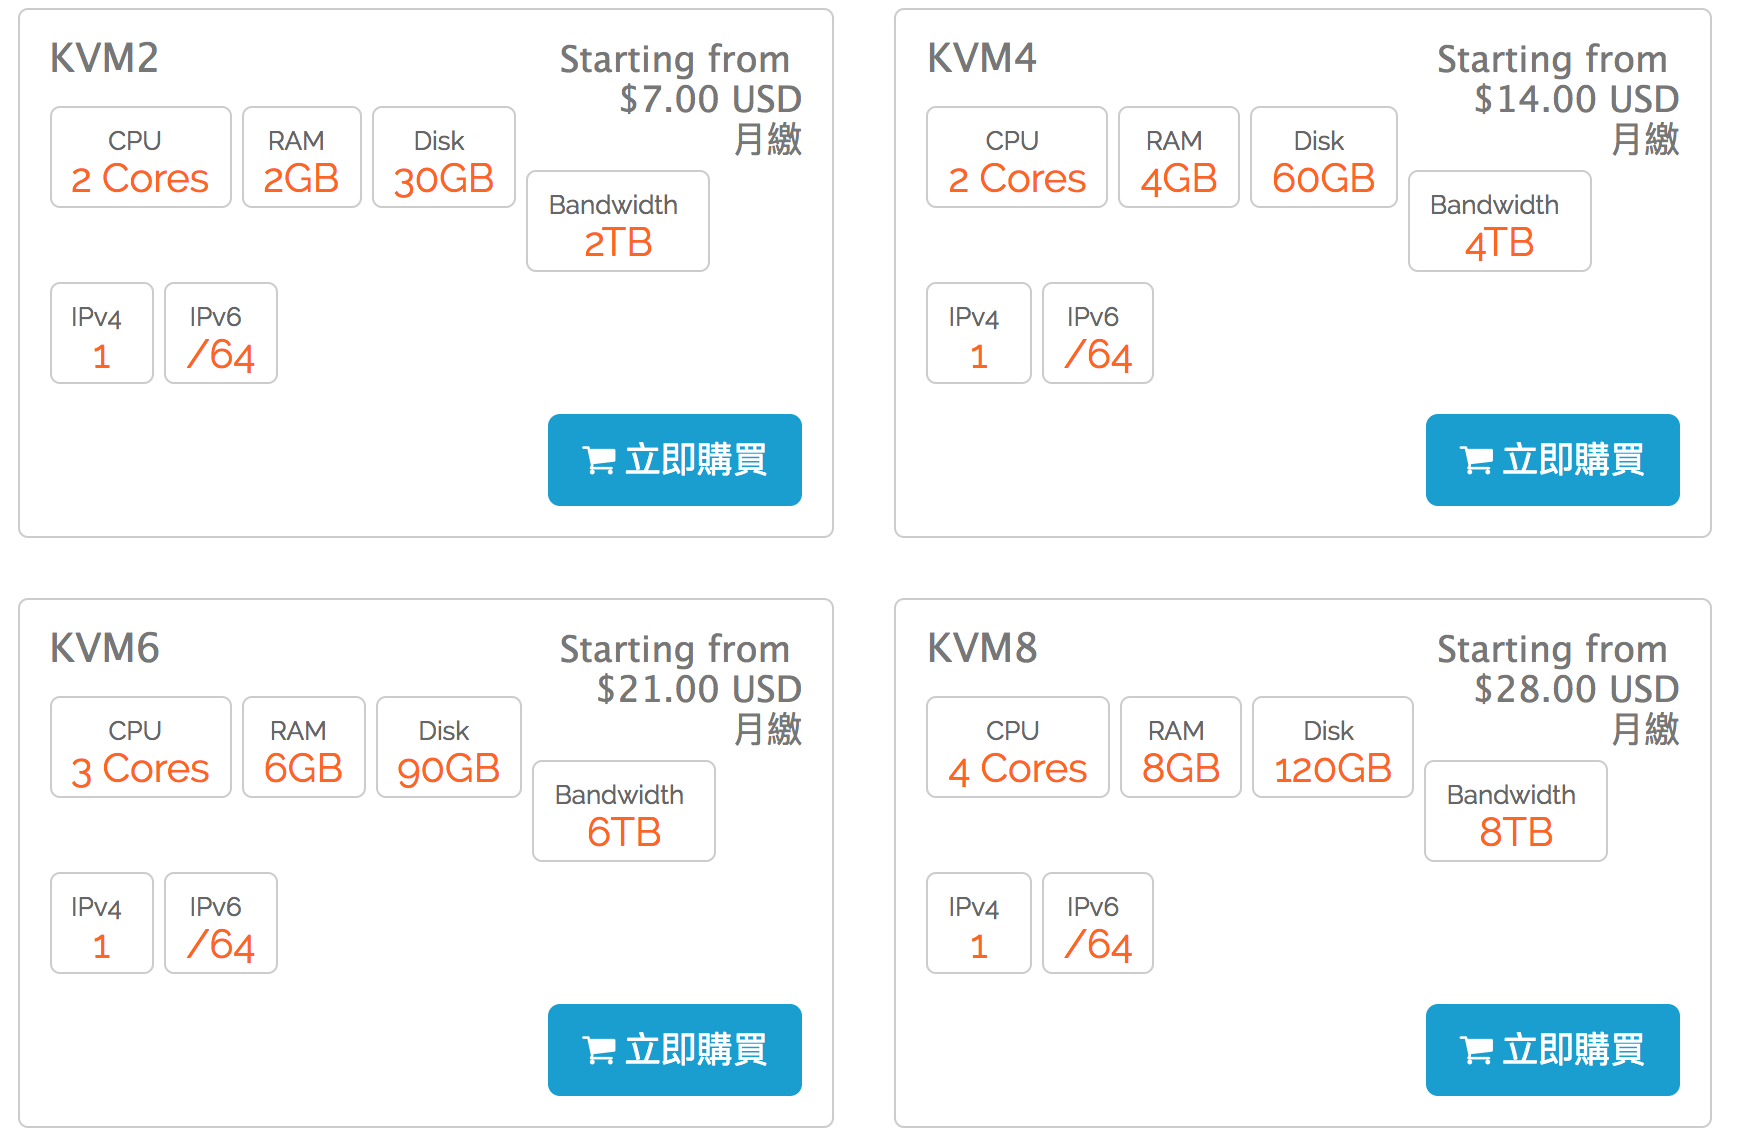
Task: Select the KVM4 plan title
Action: pos(982,59)
